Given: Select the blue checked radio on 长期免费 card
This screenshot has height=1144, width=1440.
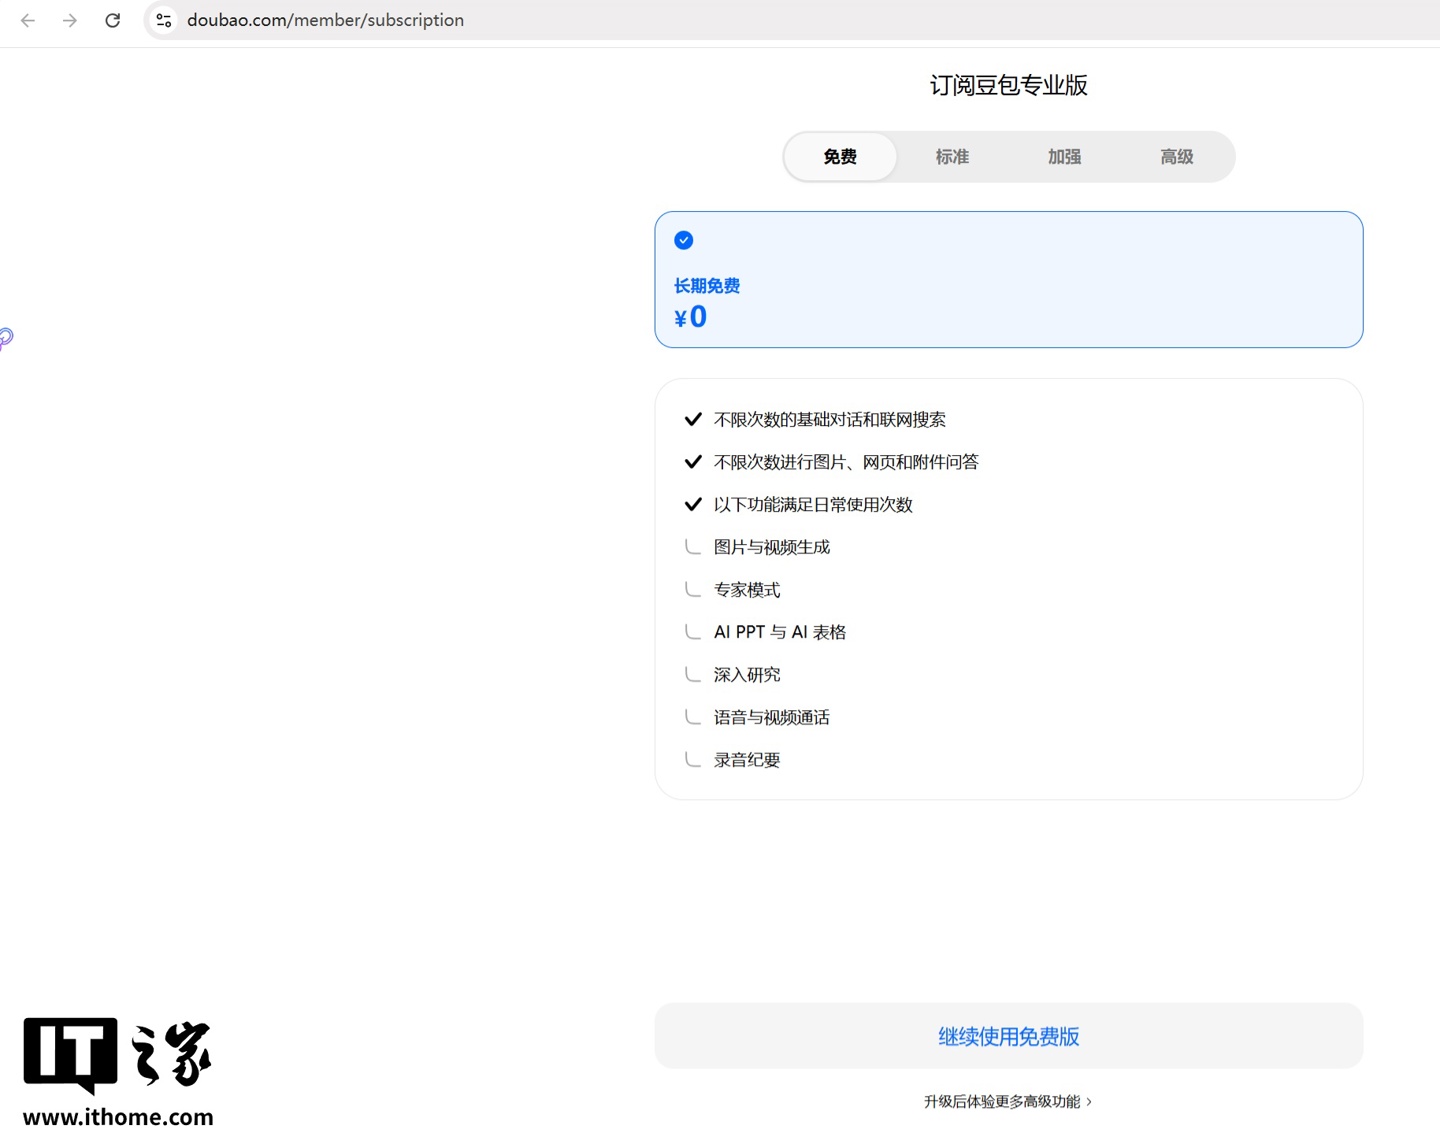Looking at the screenshot, I should click(x=684, y=240).
